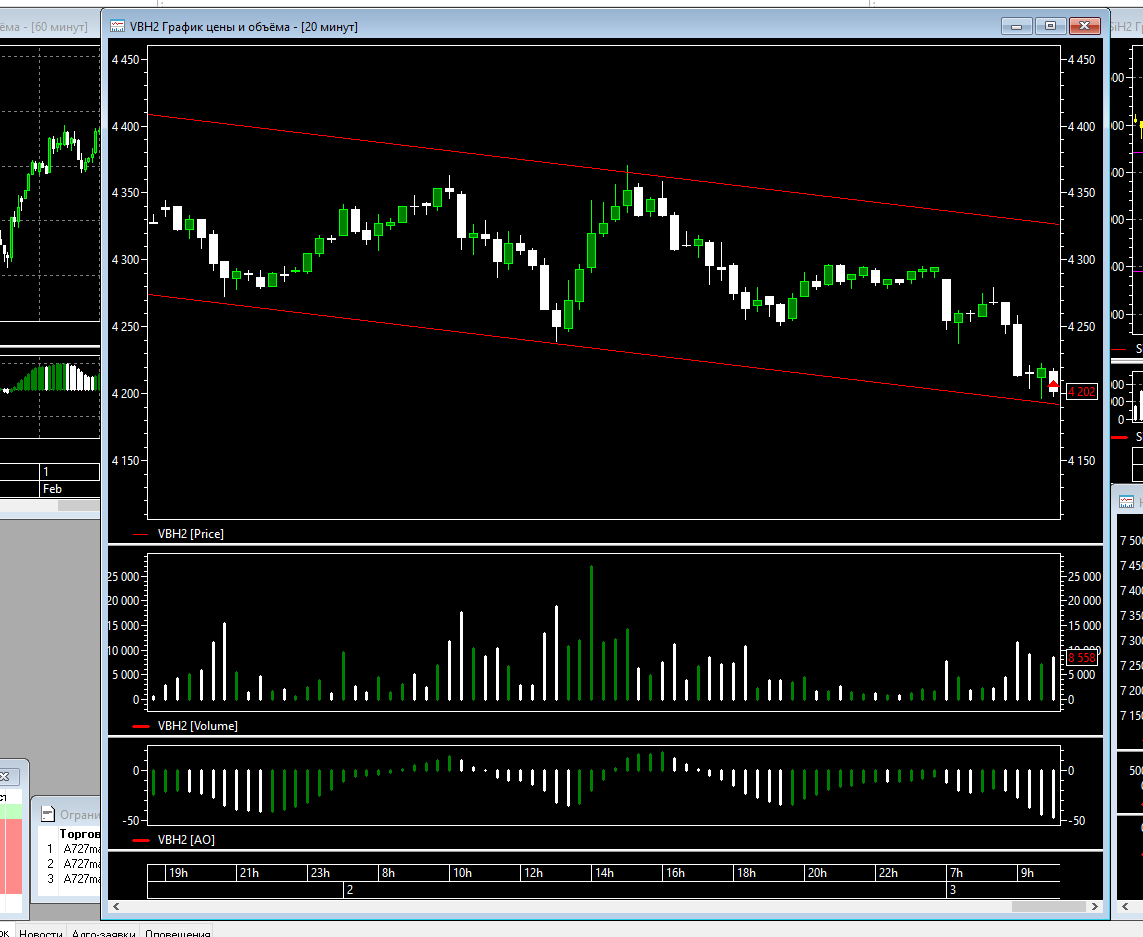Switch to the Алго-заявки tab
The height and width of the screenshot is (937, 1143).
(103, 932)
